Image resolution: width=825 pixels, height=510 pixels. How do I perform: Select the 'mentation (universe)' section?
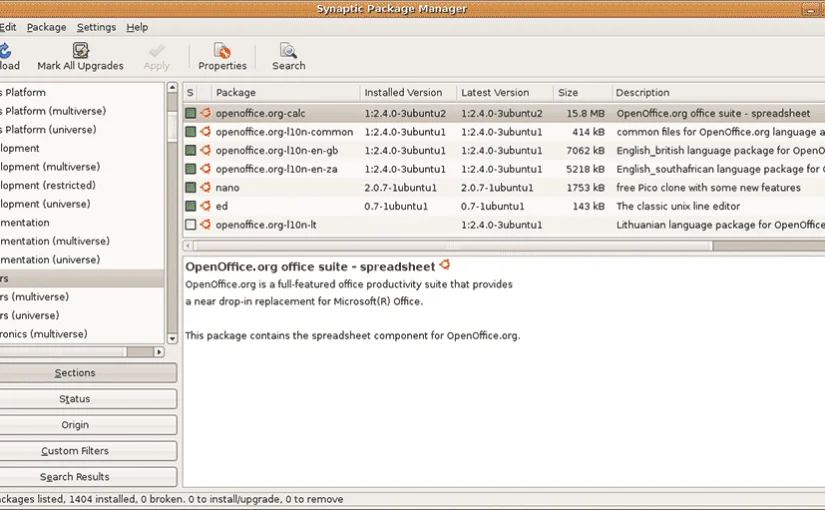click(50, 259)
